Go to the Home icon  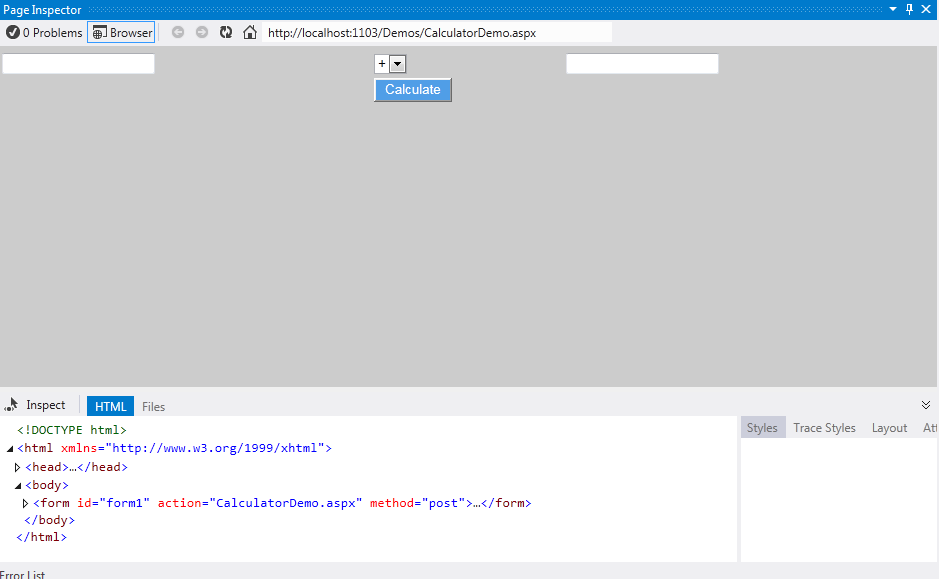tap(250, 32)
